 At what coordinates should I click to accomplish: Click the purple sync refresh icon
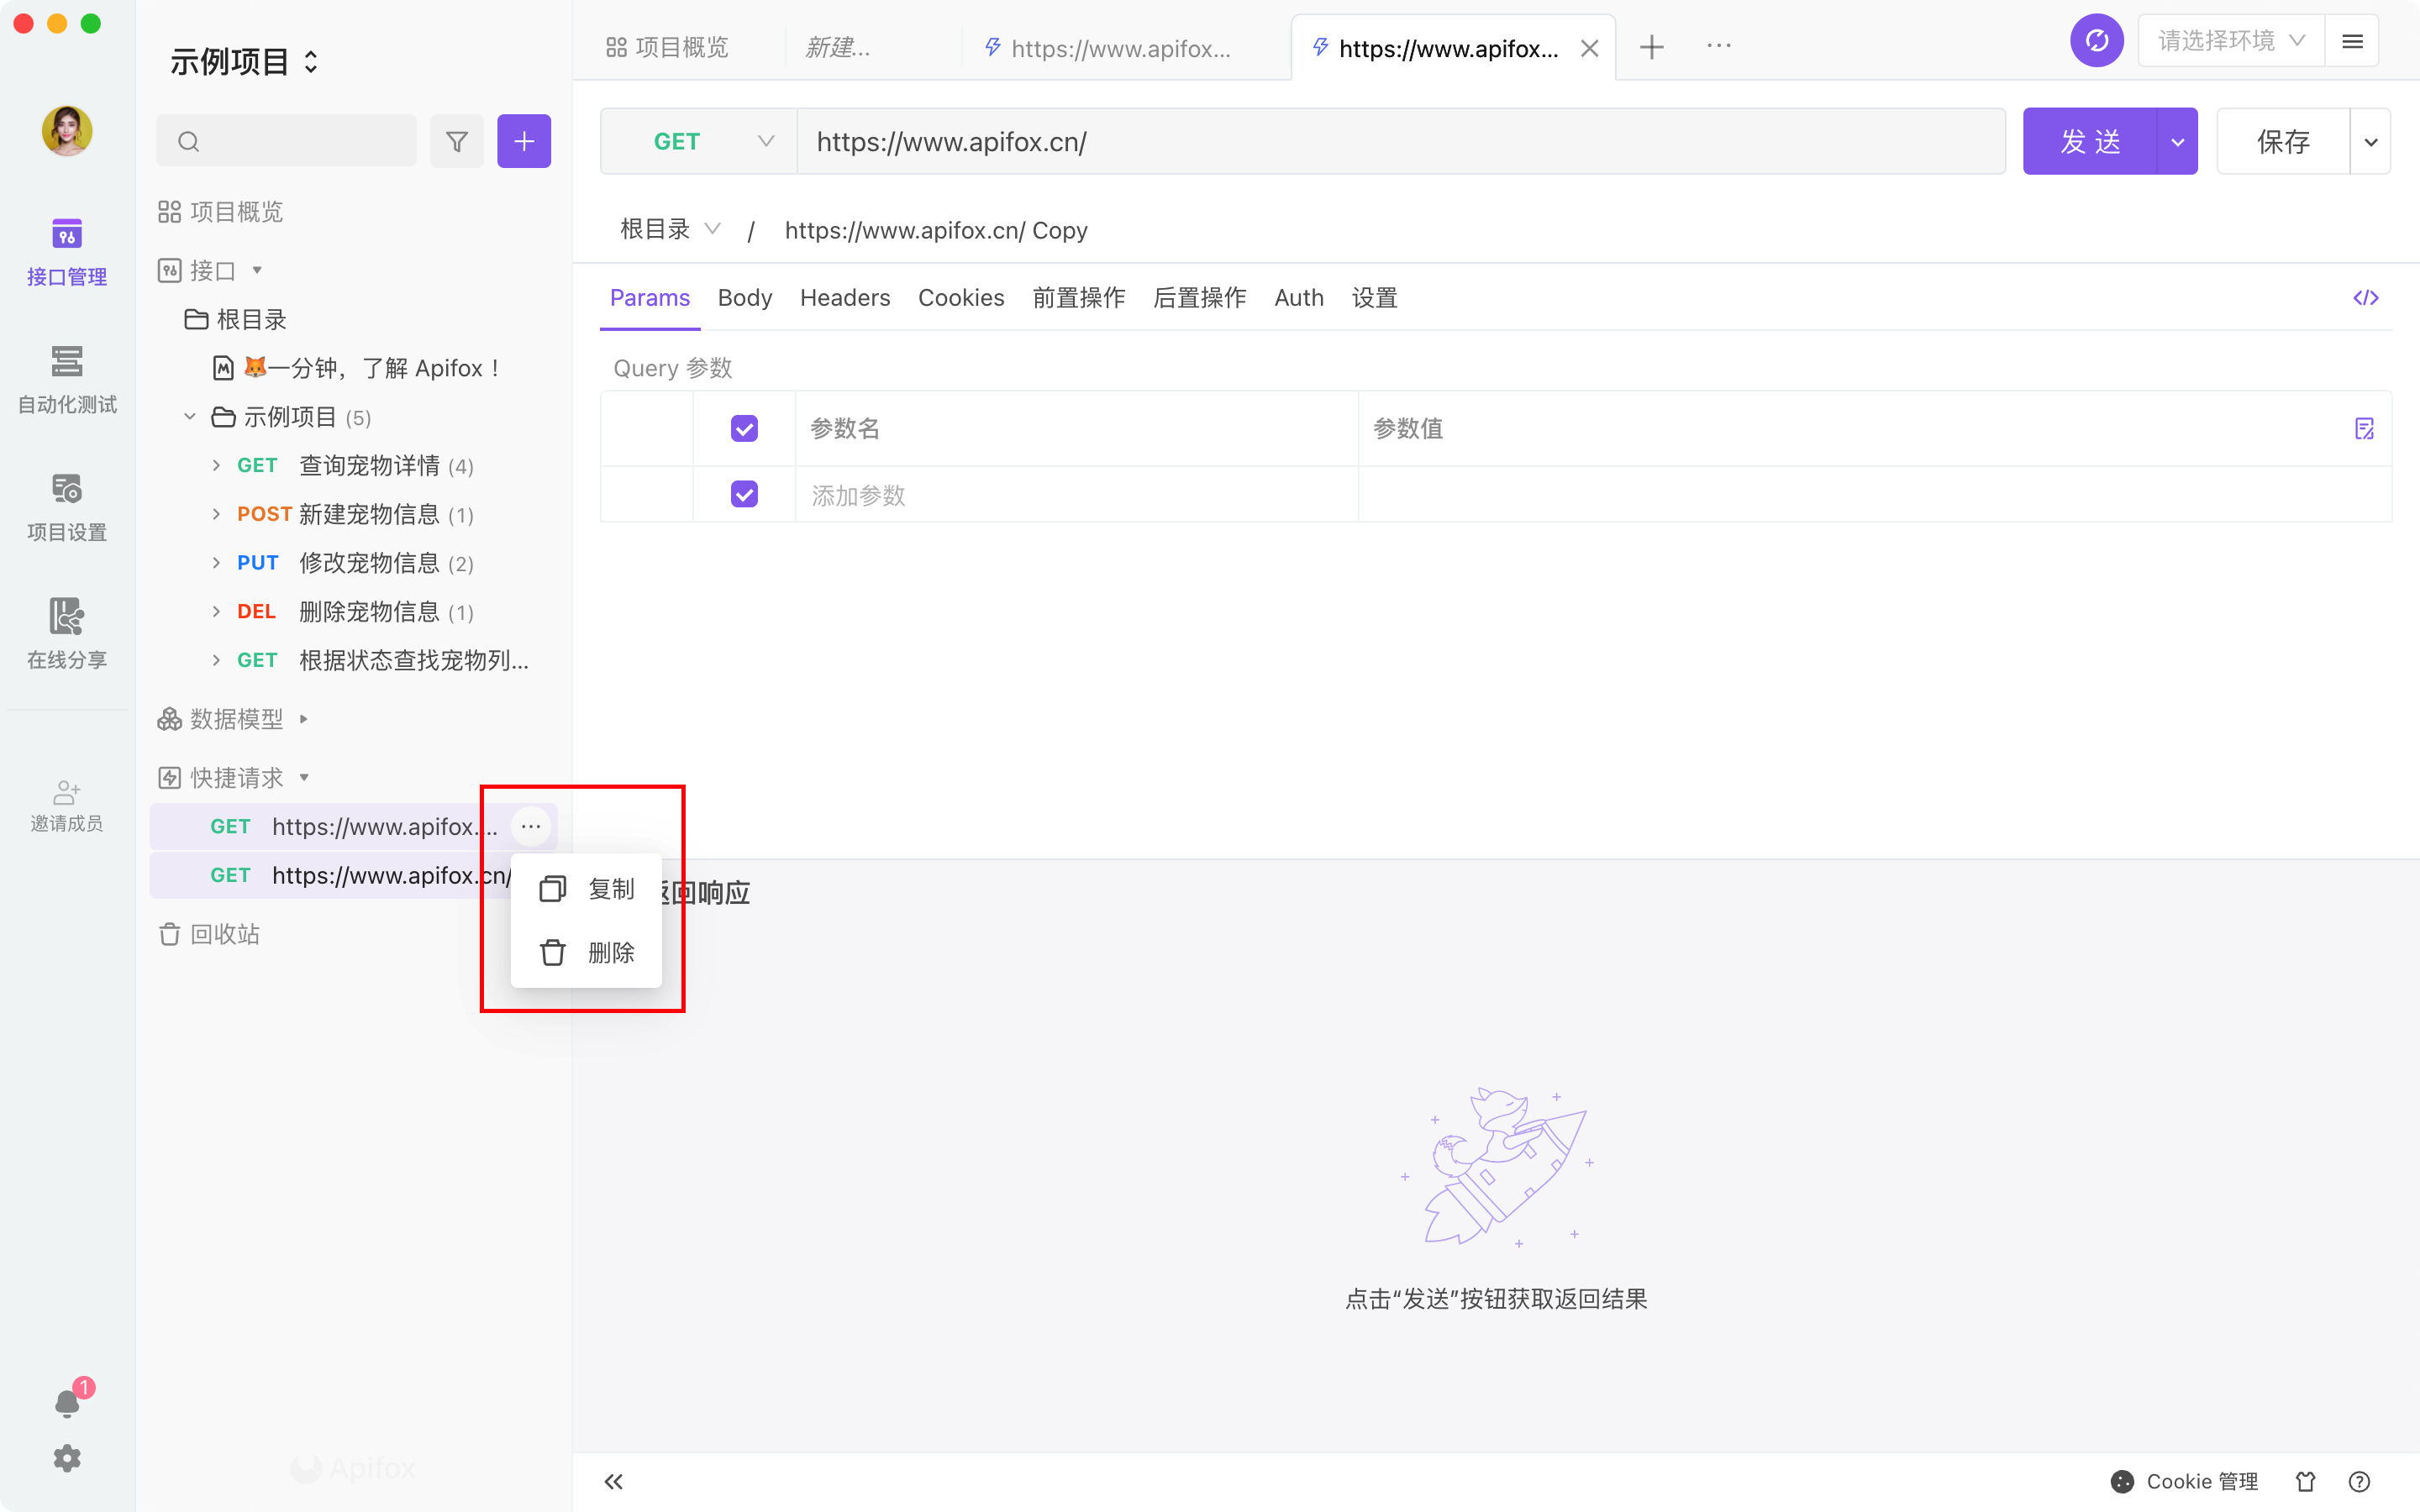click(2096, 41)
